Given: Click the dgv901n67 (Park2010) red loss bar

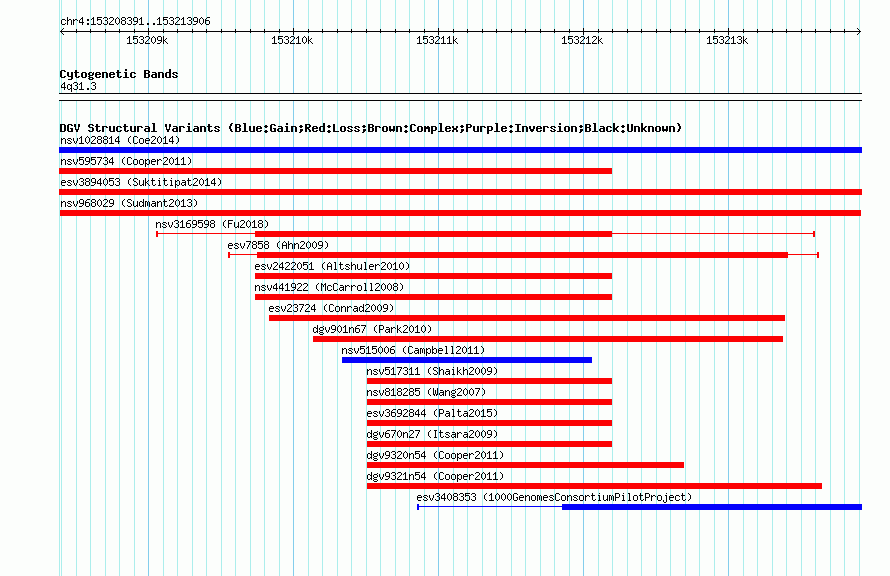Looking at the screenshot, I should 548,339.
